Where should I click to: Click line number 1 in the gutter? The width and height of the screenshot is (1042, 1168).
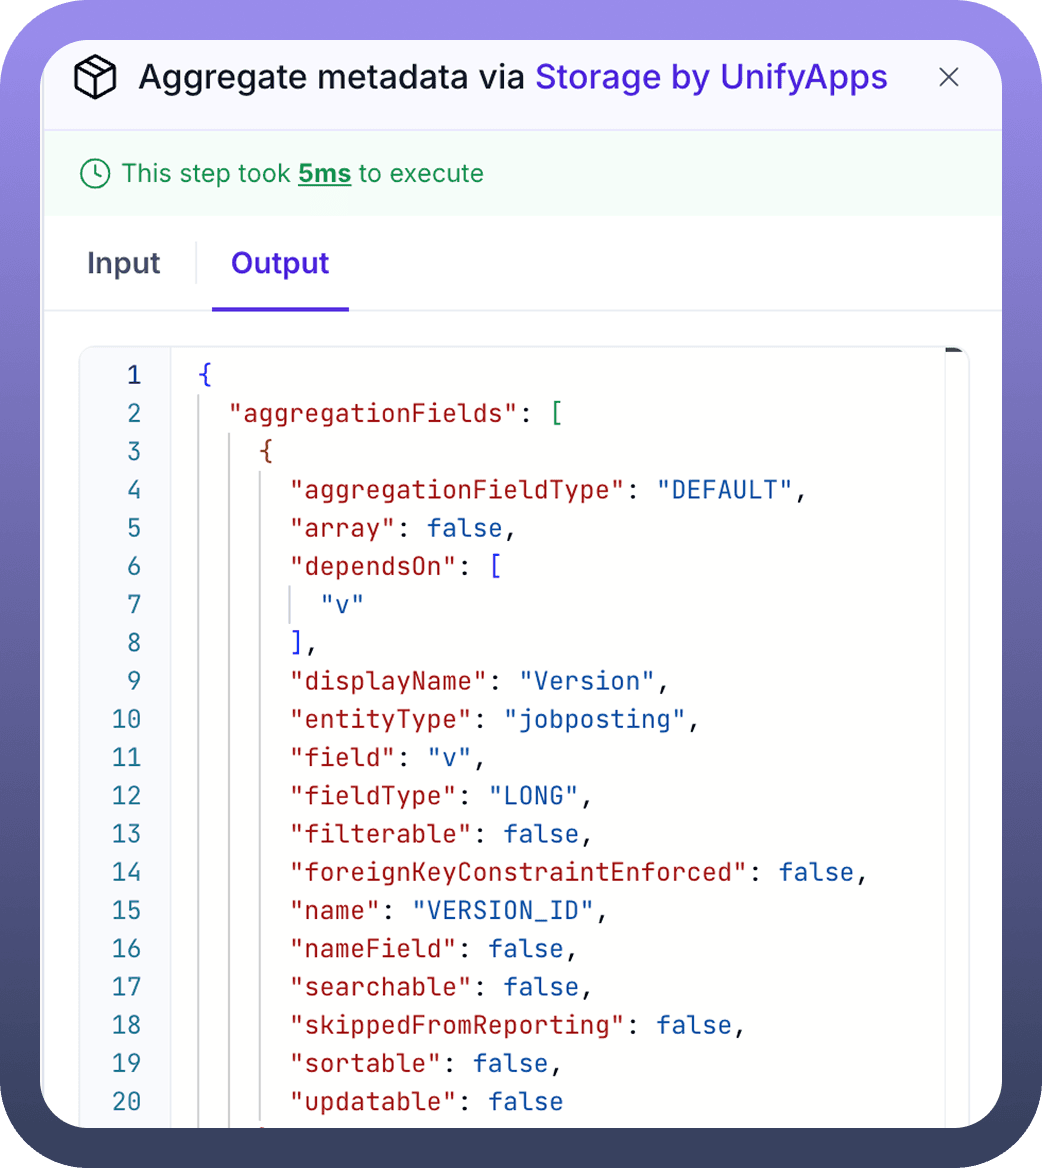coord(134,375)
